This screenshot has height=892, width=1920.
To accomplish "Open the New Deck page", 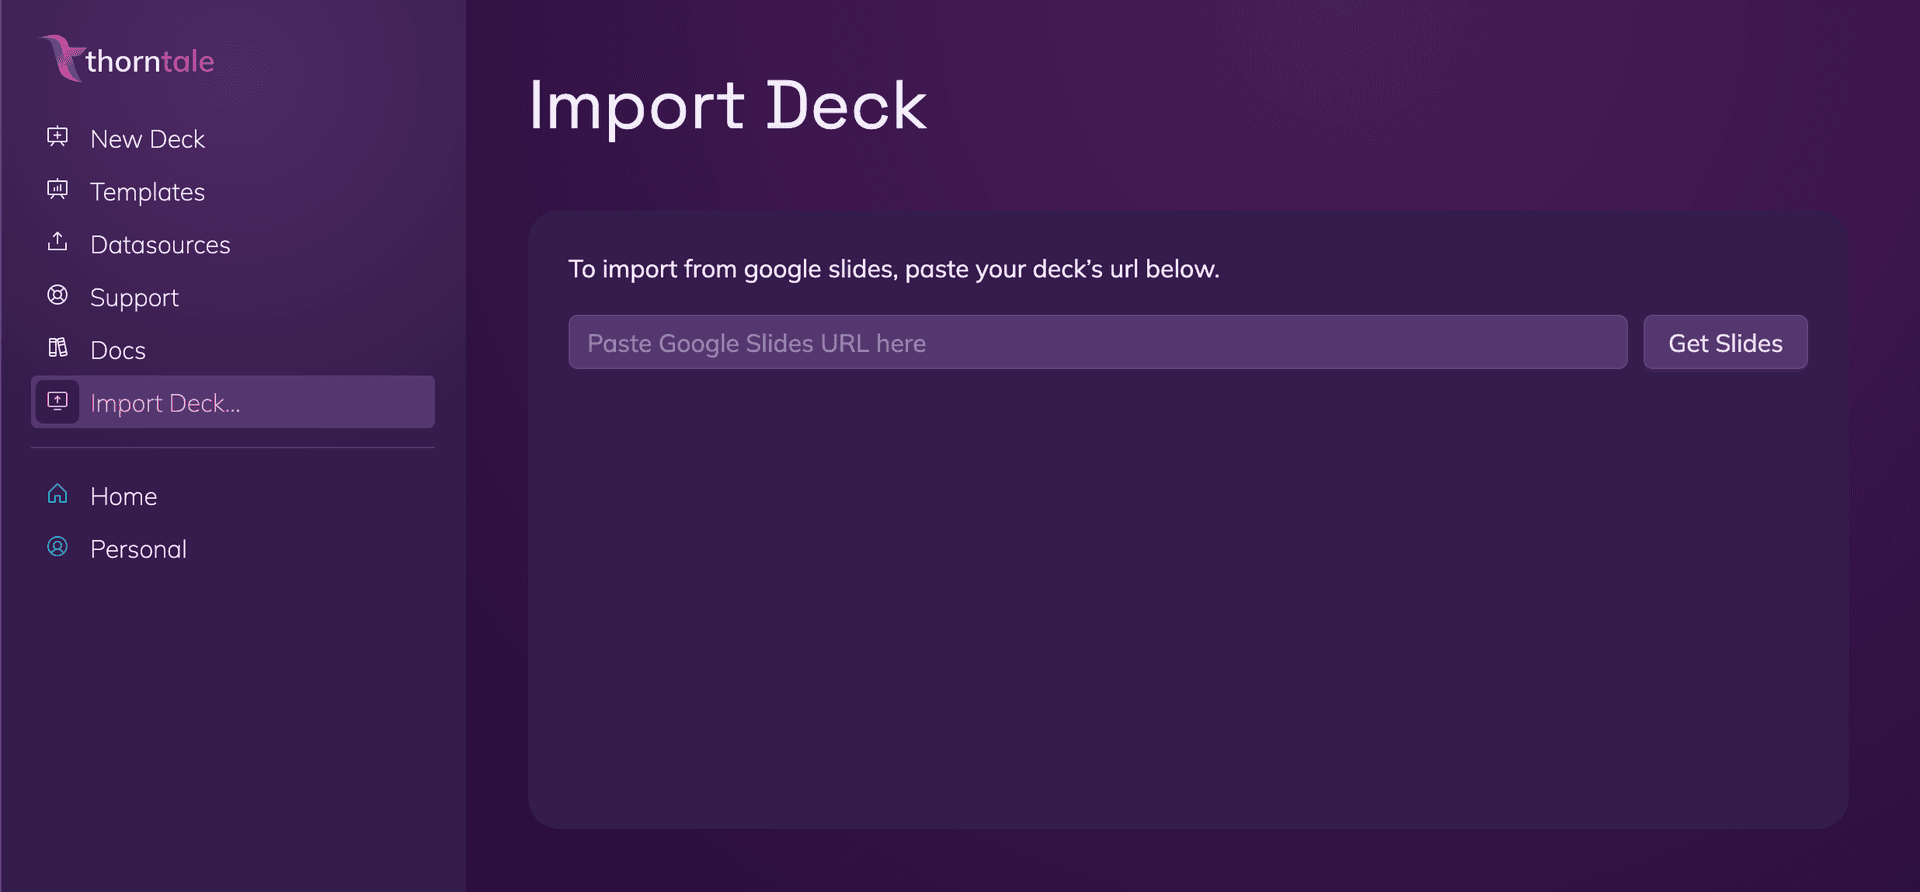I will (147, 139).
